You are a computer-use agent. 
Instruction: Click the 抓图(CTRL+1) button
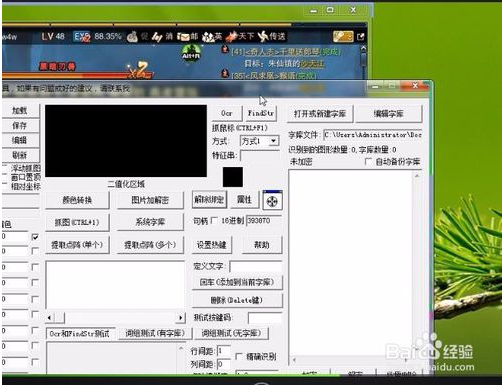tap(77, 222)
